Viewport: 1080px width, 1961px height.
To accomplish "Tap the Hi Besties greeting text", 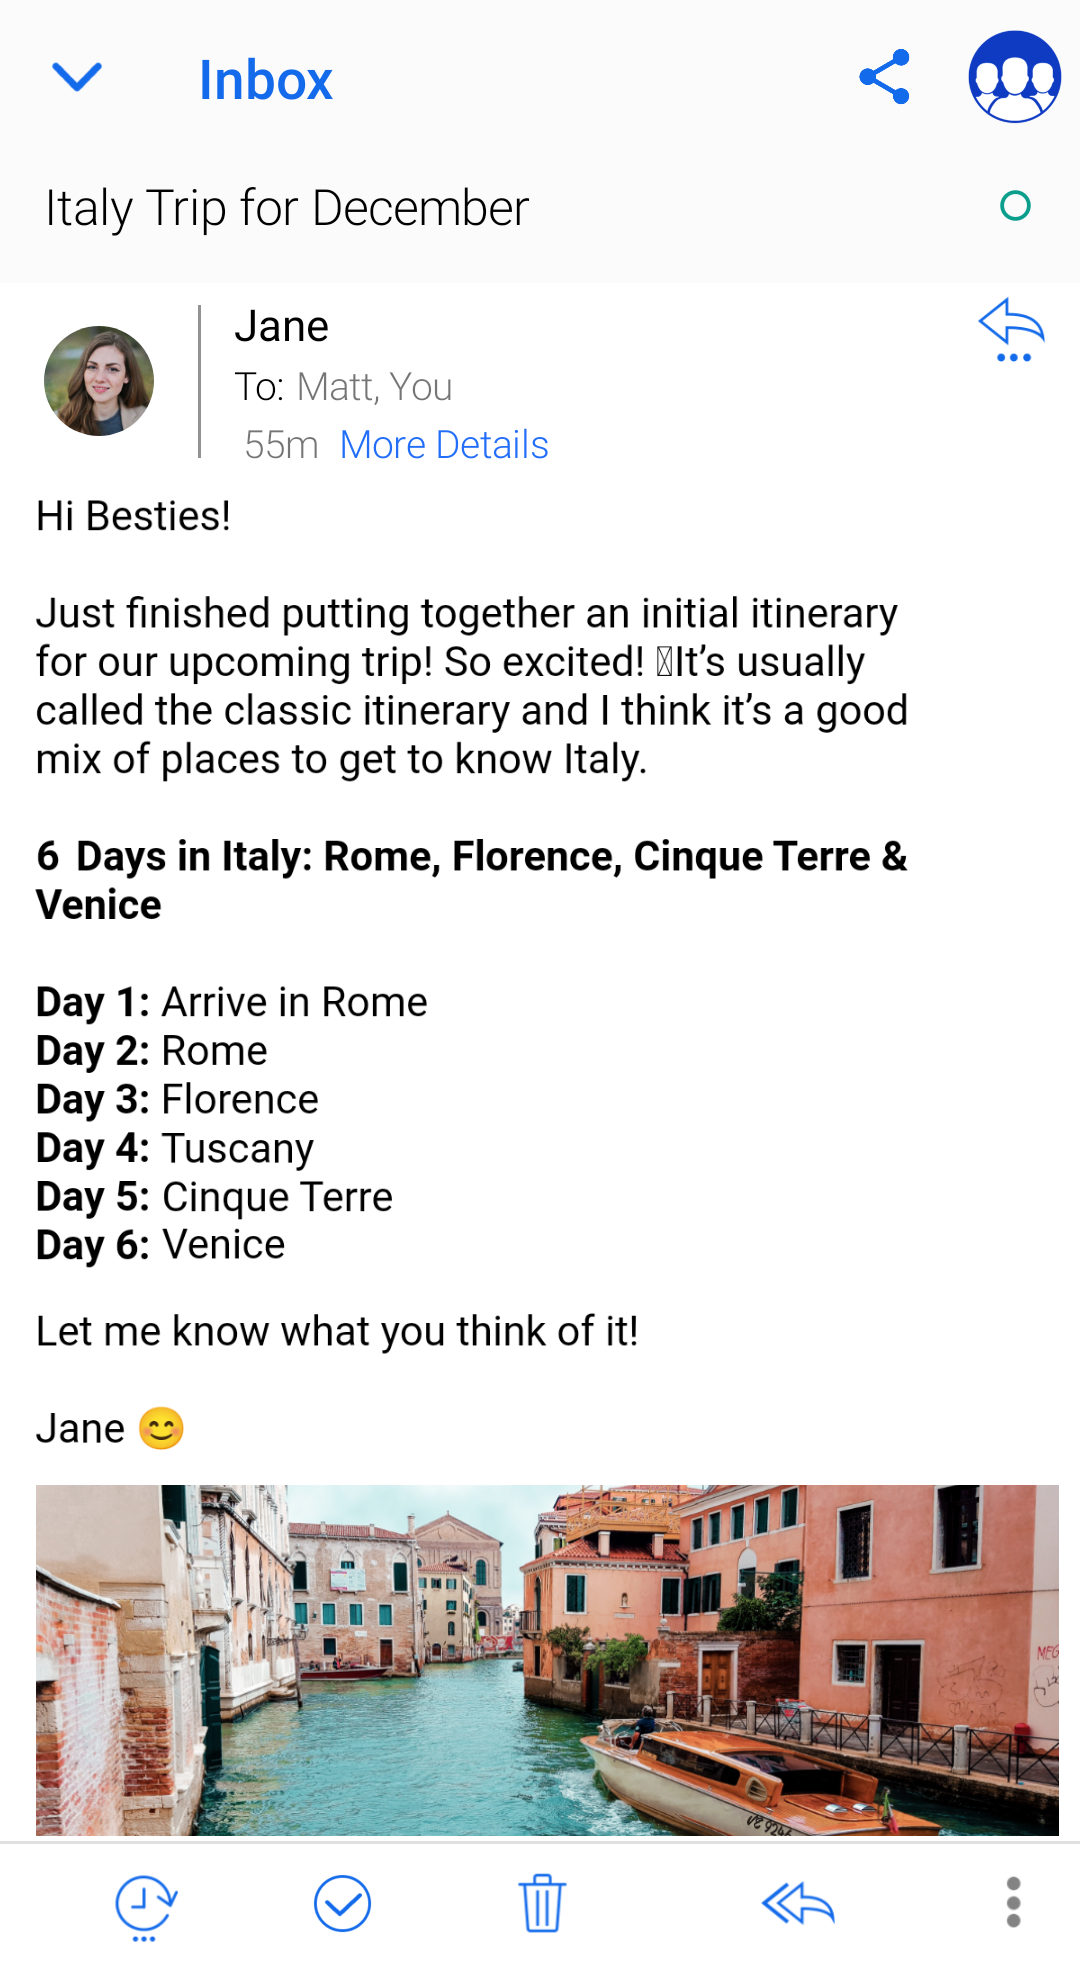I will point(134,517).
